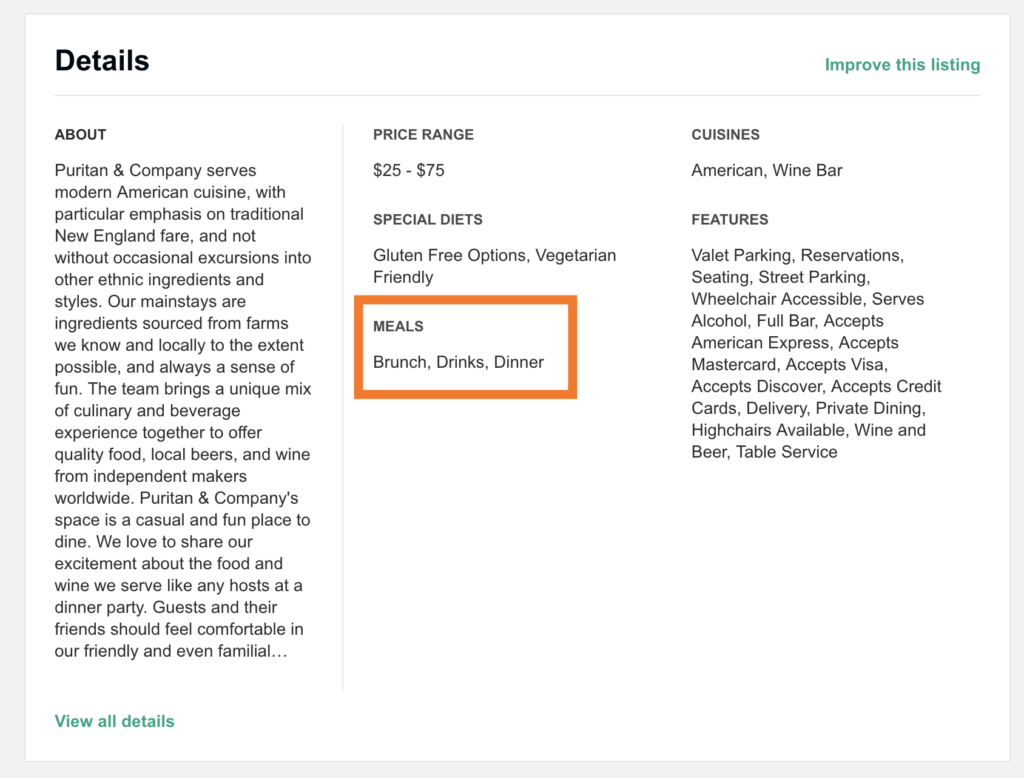
Task: Click the FEATURES label
Action: (729, 220)
